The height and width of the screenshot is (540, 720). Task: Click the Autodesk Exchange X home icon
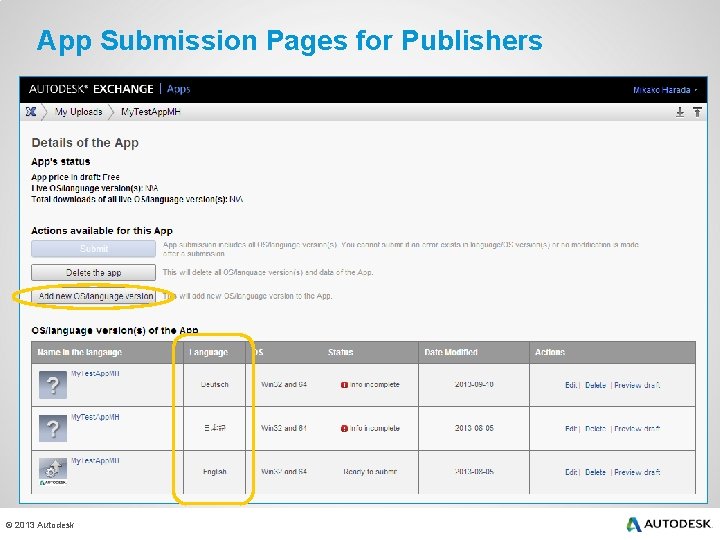pyautogui.click(x=31, y=112)
